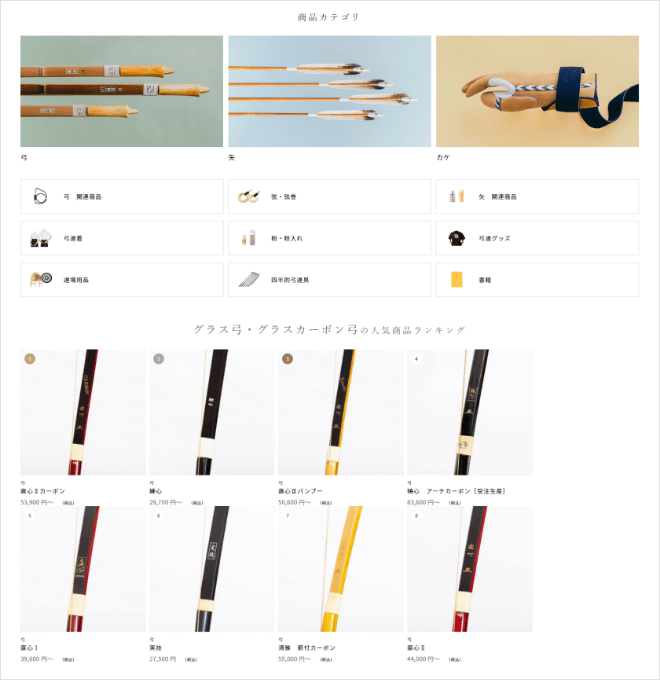Open the アーチカーボン [受注生産] product link

click(456, 491)
